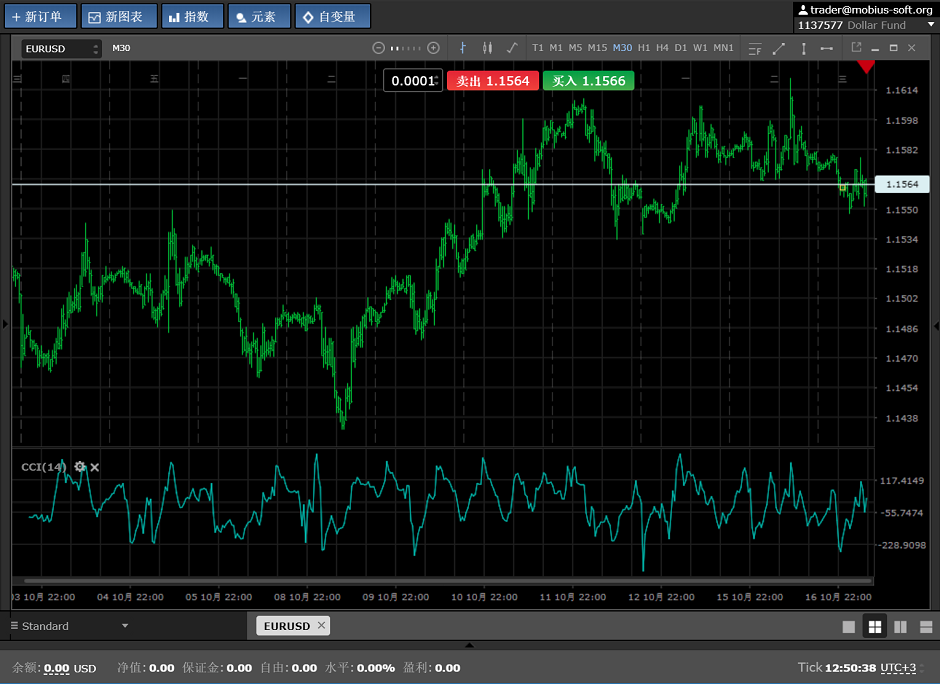The height and width of the screenshot is (684, 940).
Task: Adjust the chart zoom level slider
Action: pyautogui.click(x=406, y=48)
